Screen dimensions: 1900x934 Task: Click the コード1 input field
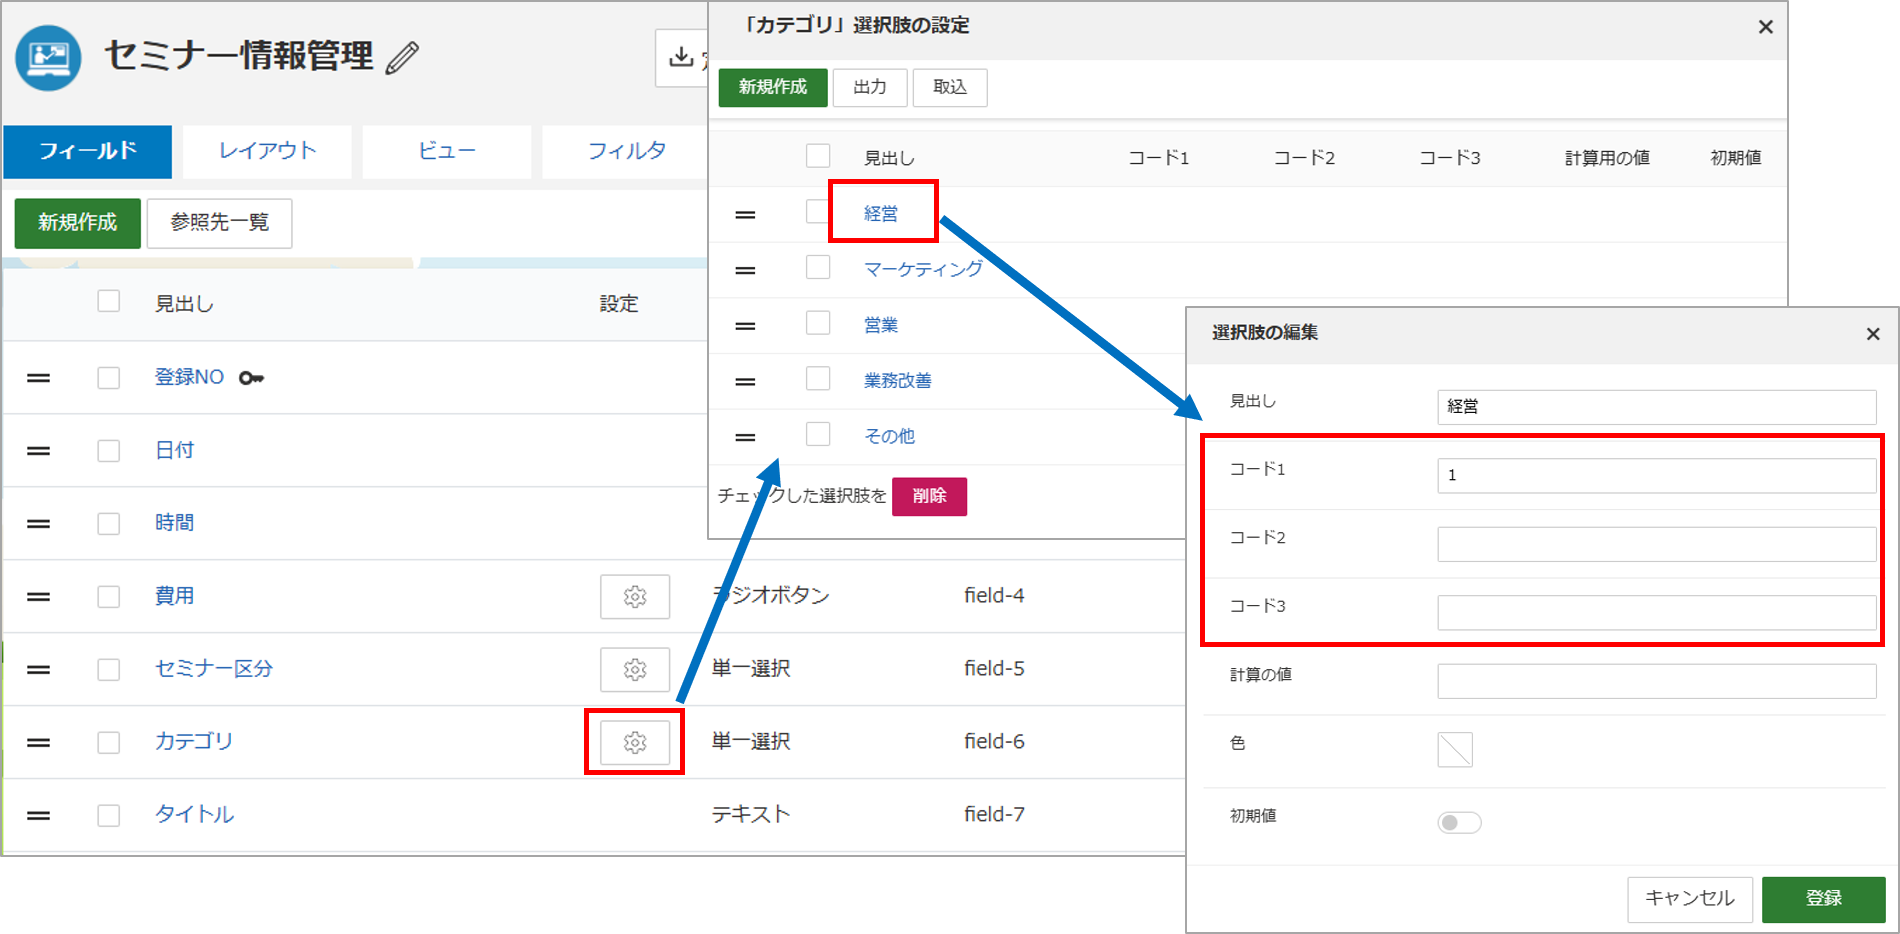[1656, 476]
